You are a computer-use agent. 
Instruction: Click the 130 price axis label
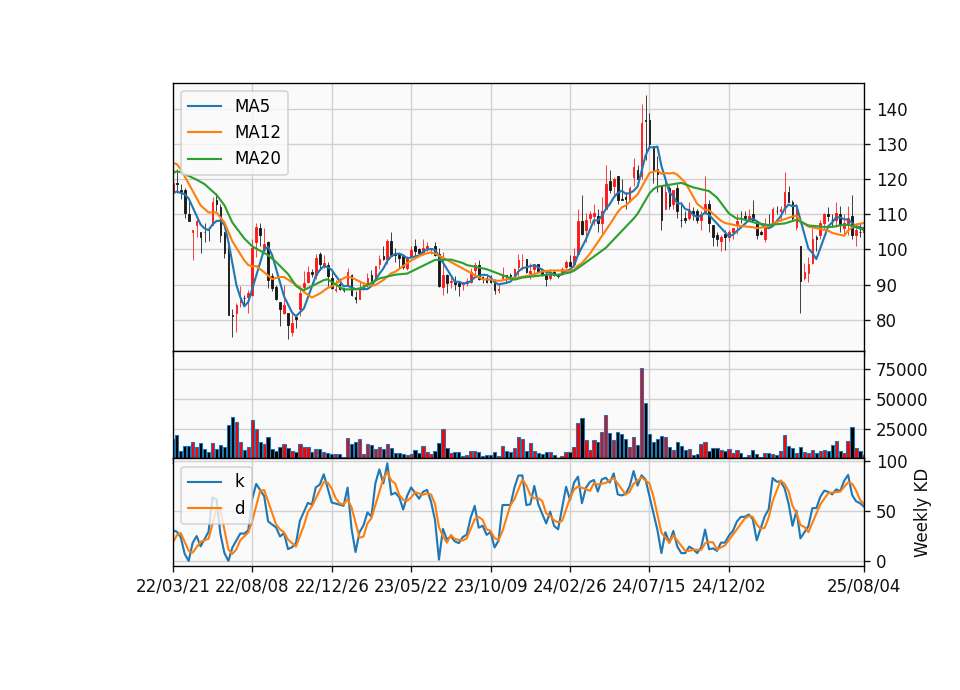point(892,145)
